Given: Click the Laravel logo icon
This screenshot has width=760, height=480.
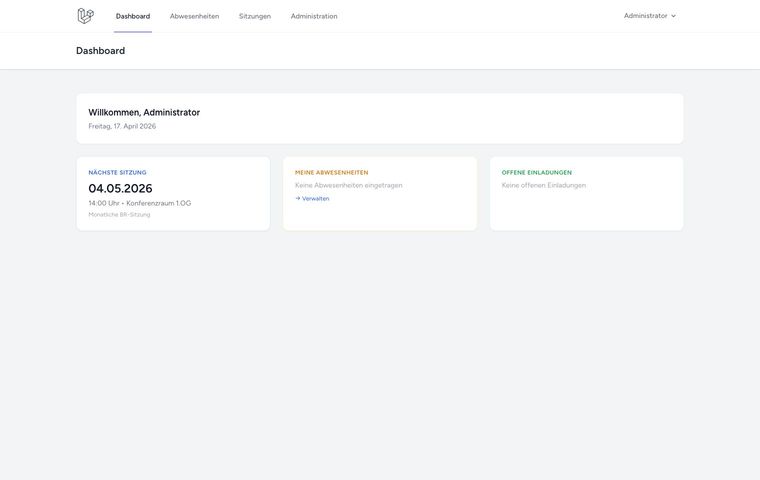Looking at the screenshot, I should 85,16.
